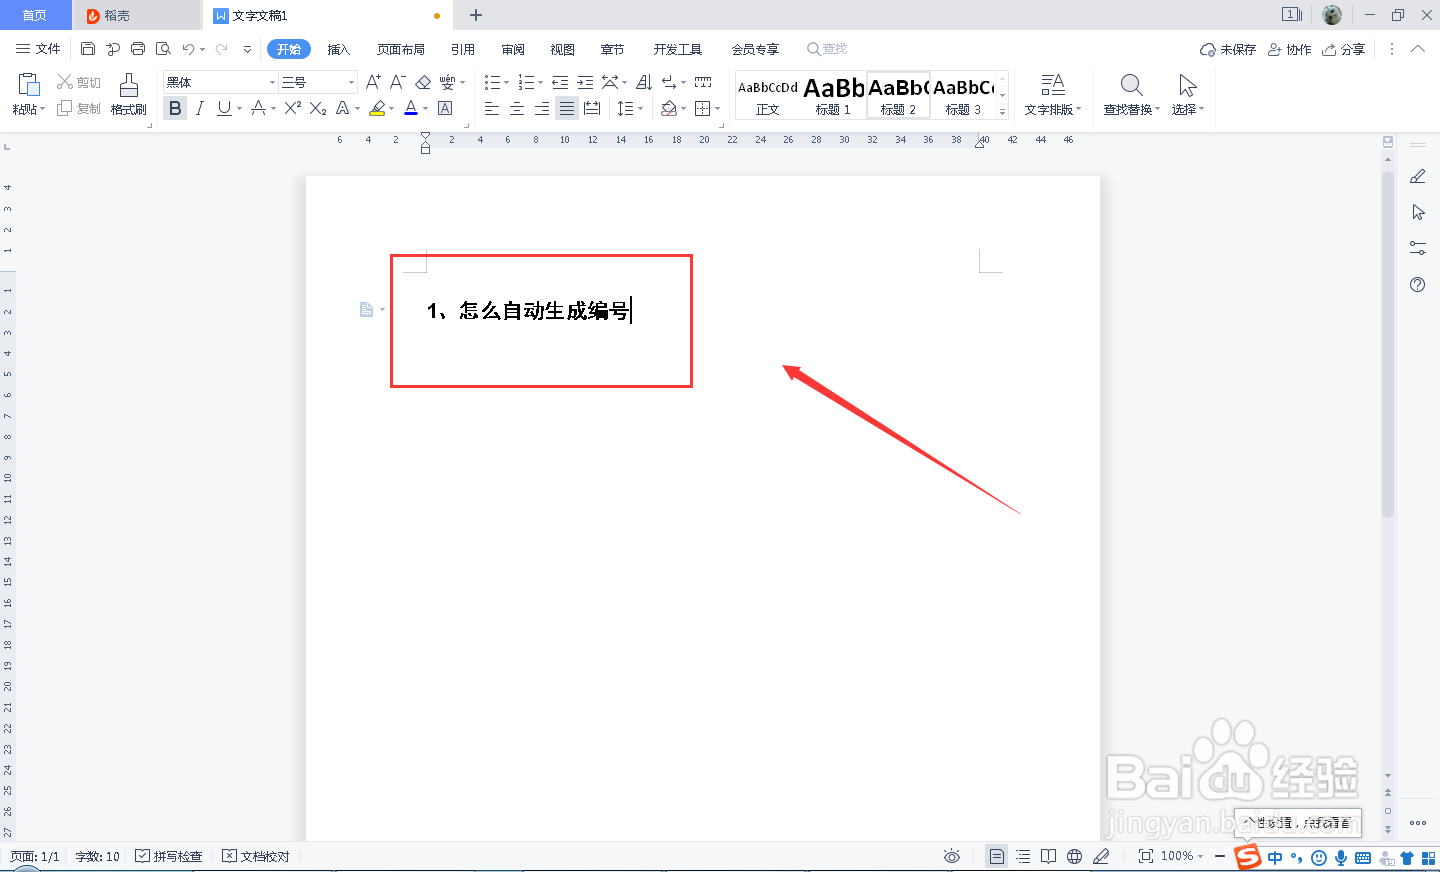Toggle bold formatting on selected text
Image resolution: width=1440 pixels, height=872 pixels.
click(175, 108)
